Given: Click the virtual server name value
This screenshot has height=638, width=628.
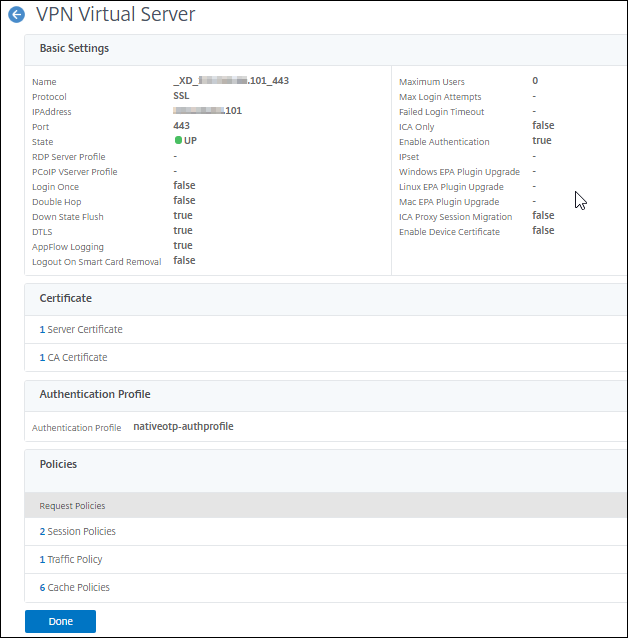Looking at the screenshot, I should 231,80.
